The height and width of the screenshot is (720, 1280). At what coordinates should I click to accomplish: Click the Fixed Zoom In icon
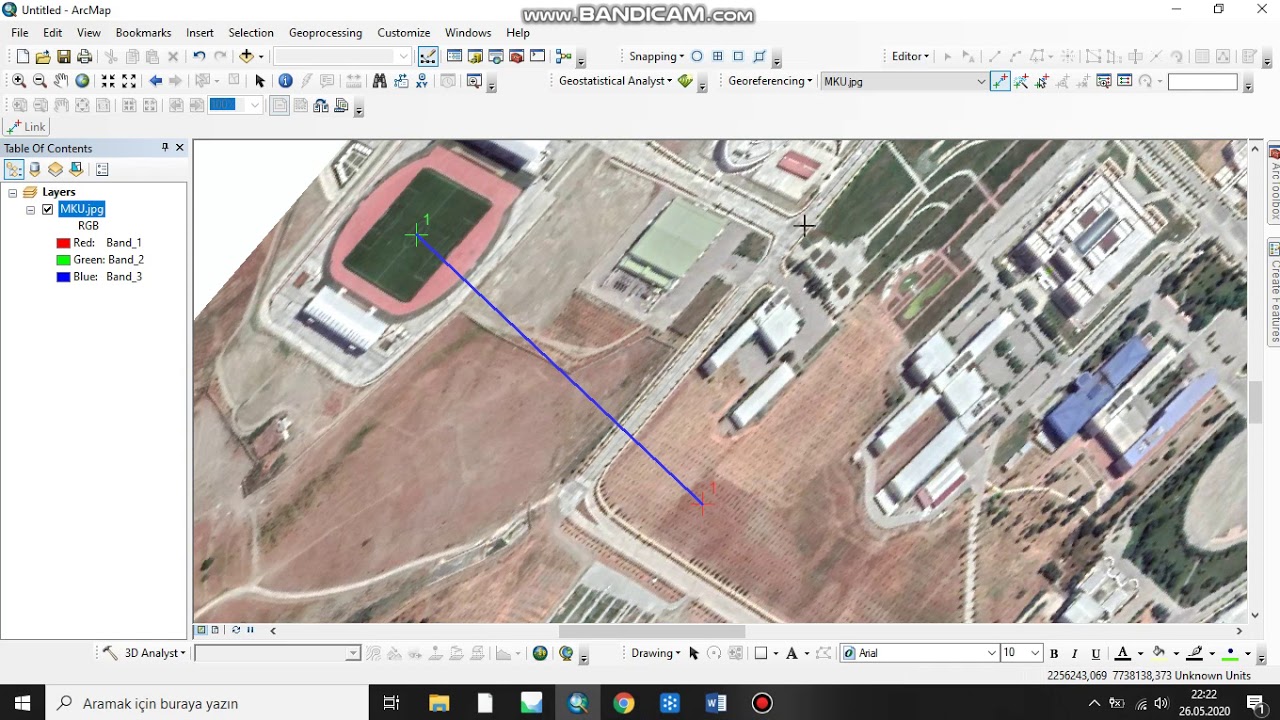(x=108, y=81)
